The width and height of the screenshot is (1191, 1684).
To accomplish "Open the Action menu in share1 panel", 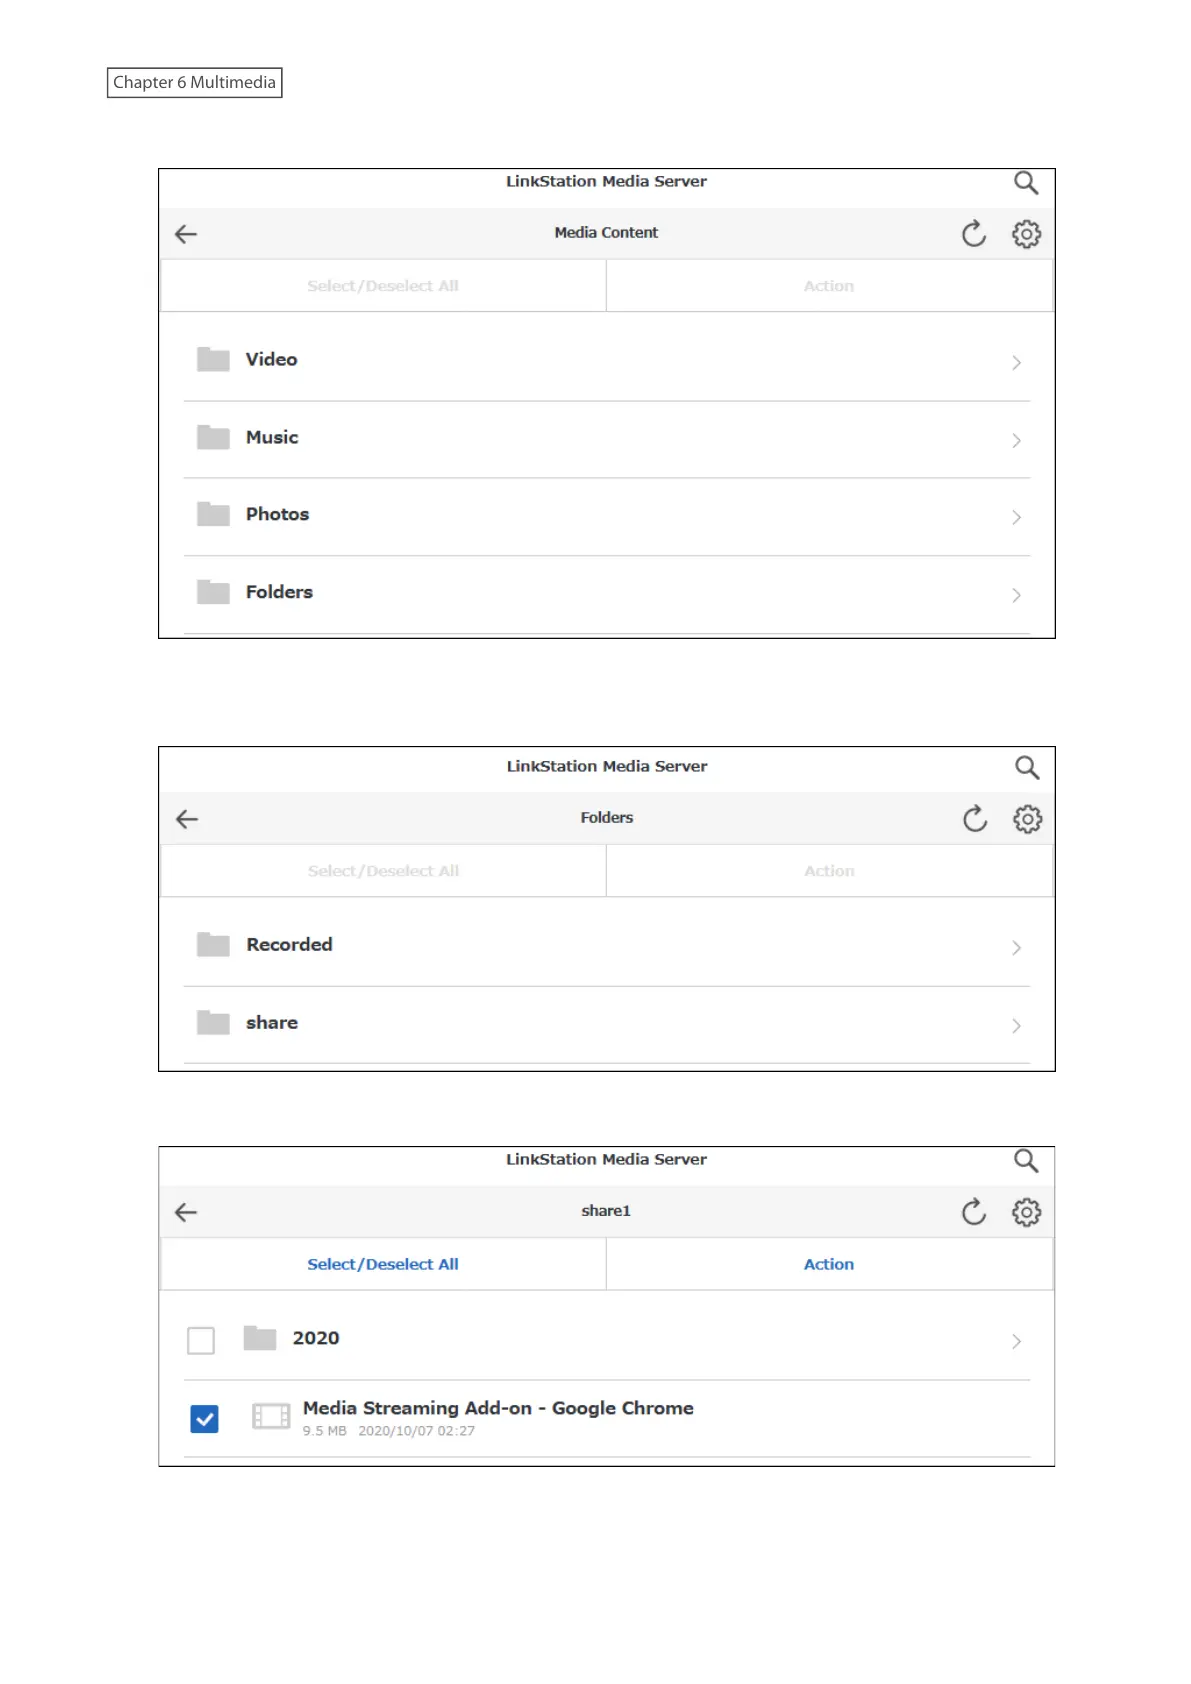I will (x=829, y=1264).
